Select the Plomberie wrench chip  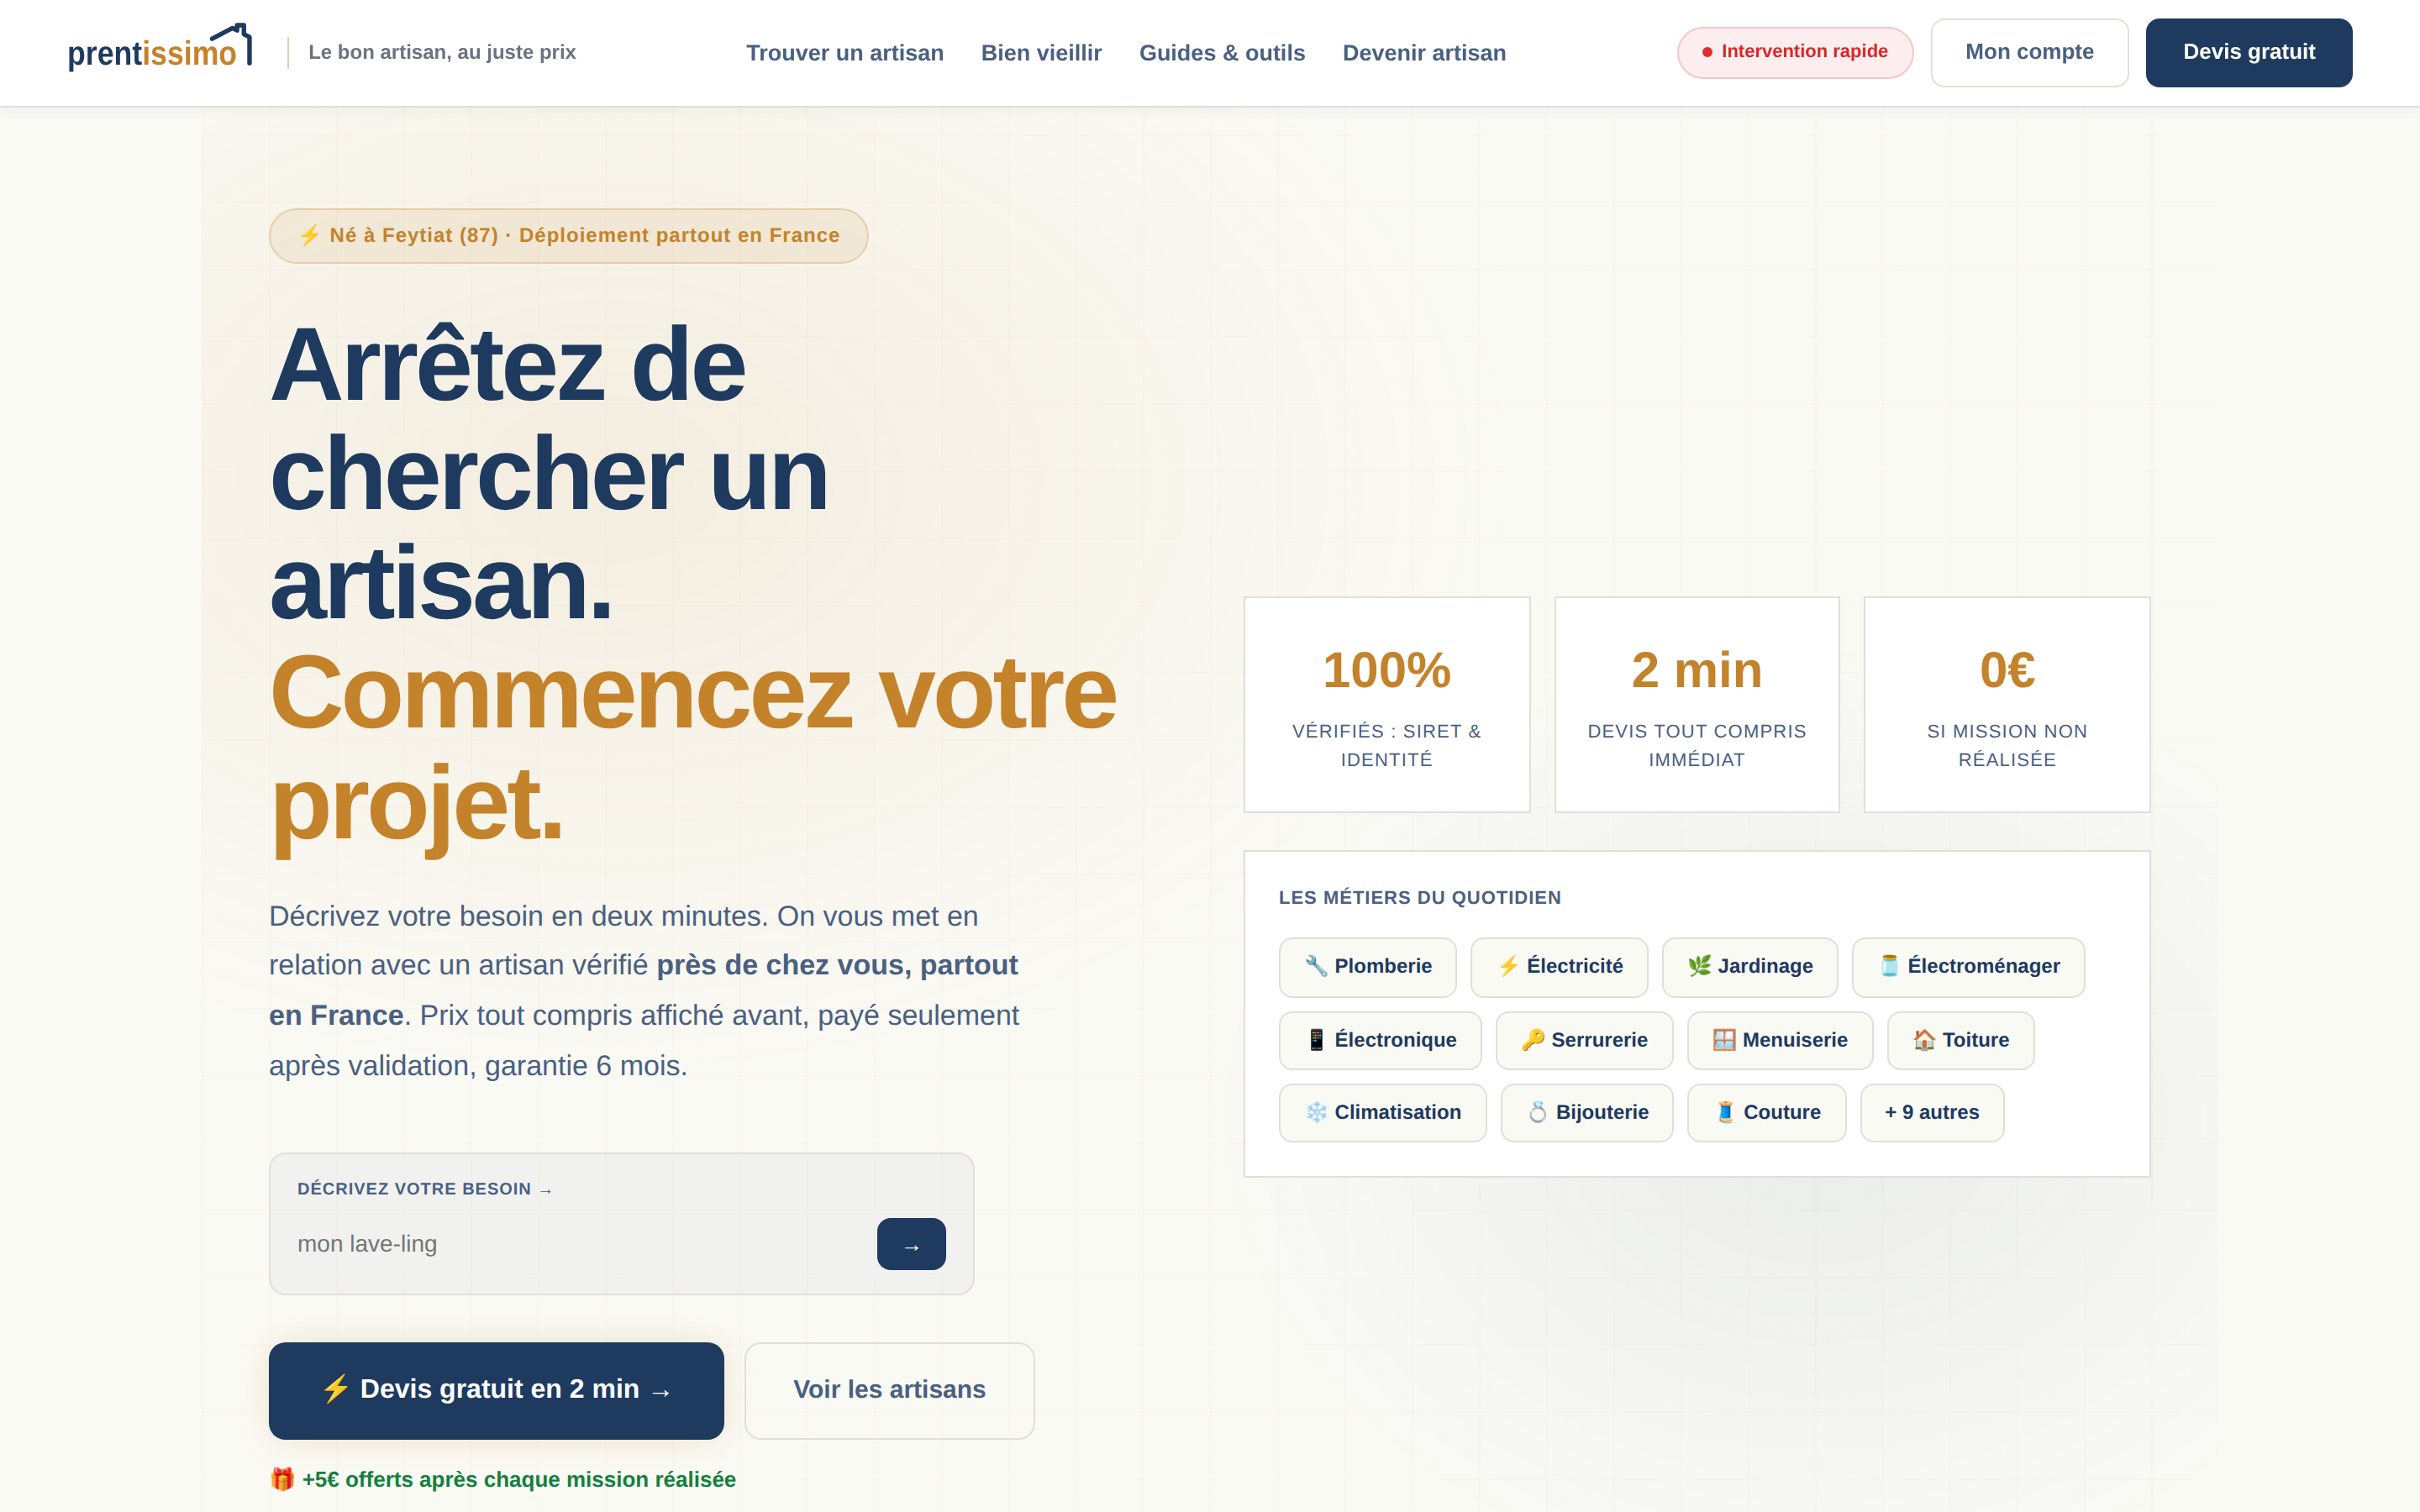pyautogui.click(x=1367, y=966)
